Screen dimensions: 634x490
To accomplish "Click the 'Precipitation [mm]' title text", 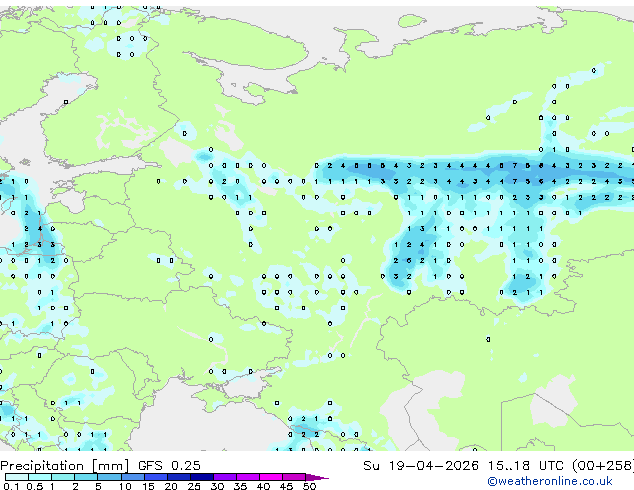I will pyautogui.click(x=65, y=466).
